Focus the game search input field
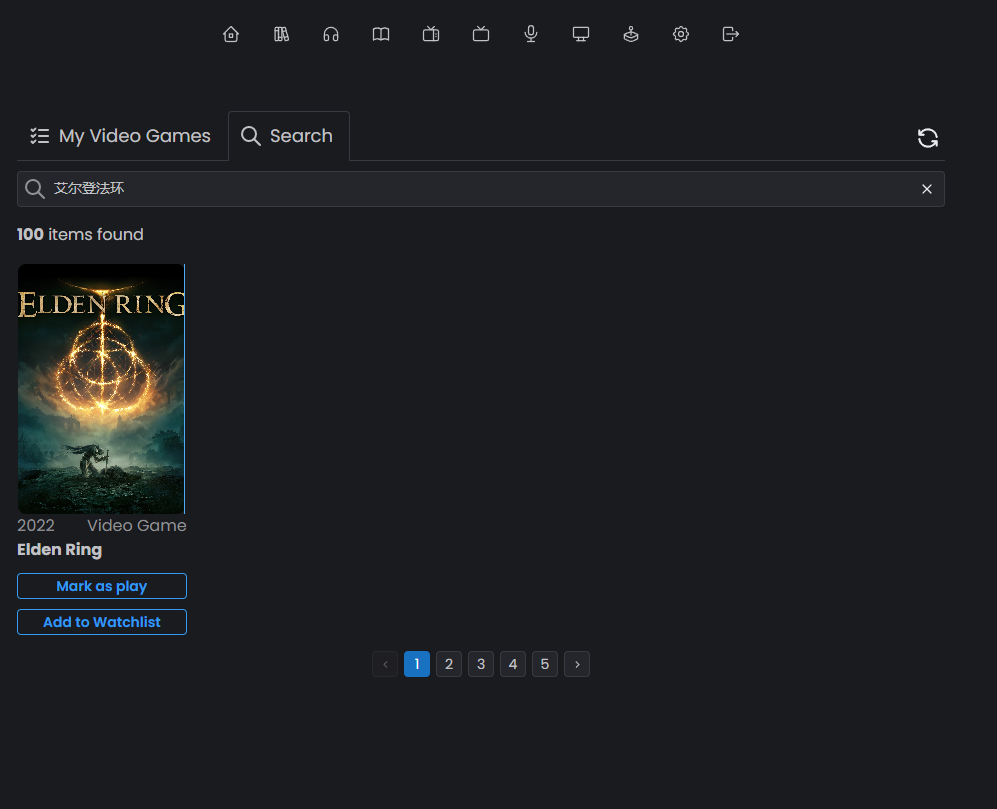The width and height of the screenshot is (997, 809). pyautogui.click(x=480, y=189)
